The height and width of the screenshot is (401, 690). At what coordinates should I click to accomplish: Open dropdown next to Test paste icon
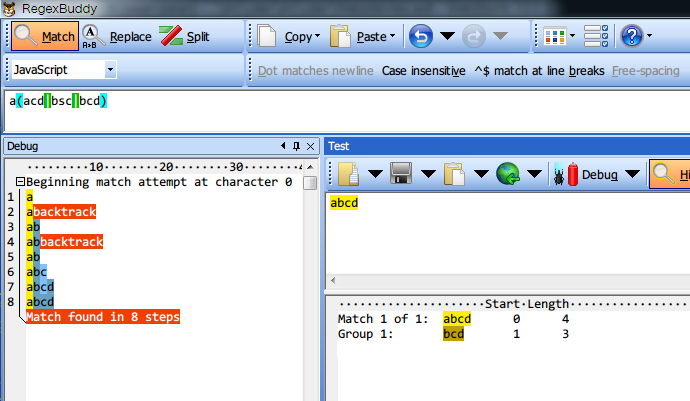pos(481,175)
